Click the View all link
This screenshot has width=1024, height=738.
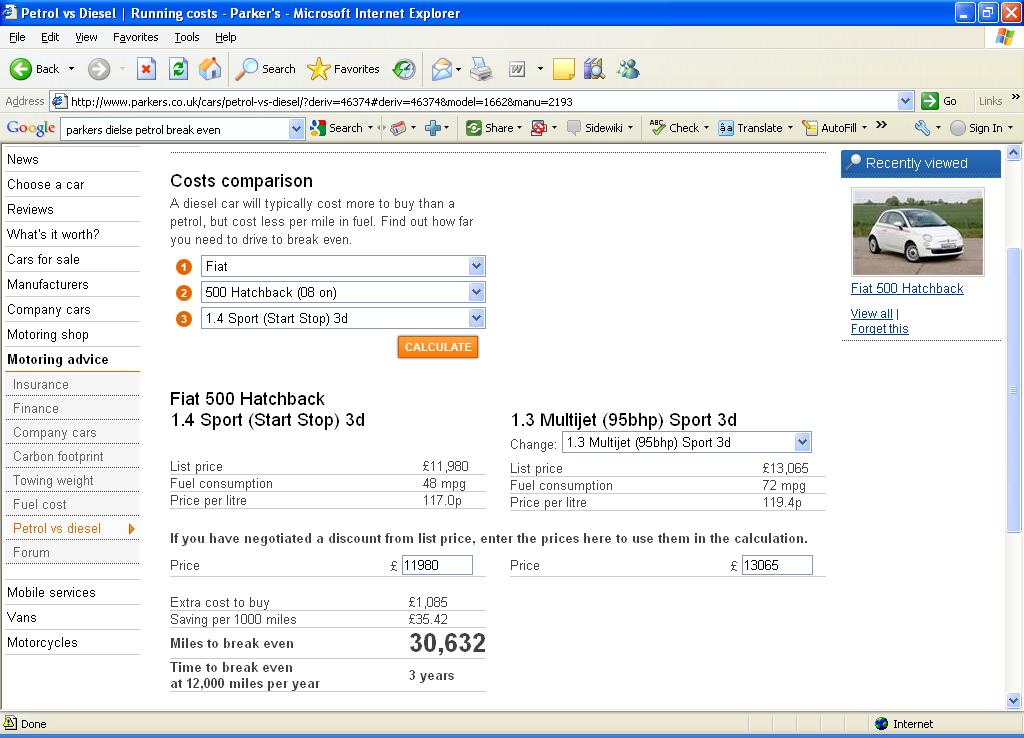871,313
